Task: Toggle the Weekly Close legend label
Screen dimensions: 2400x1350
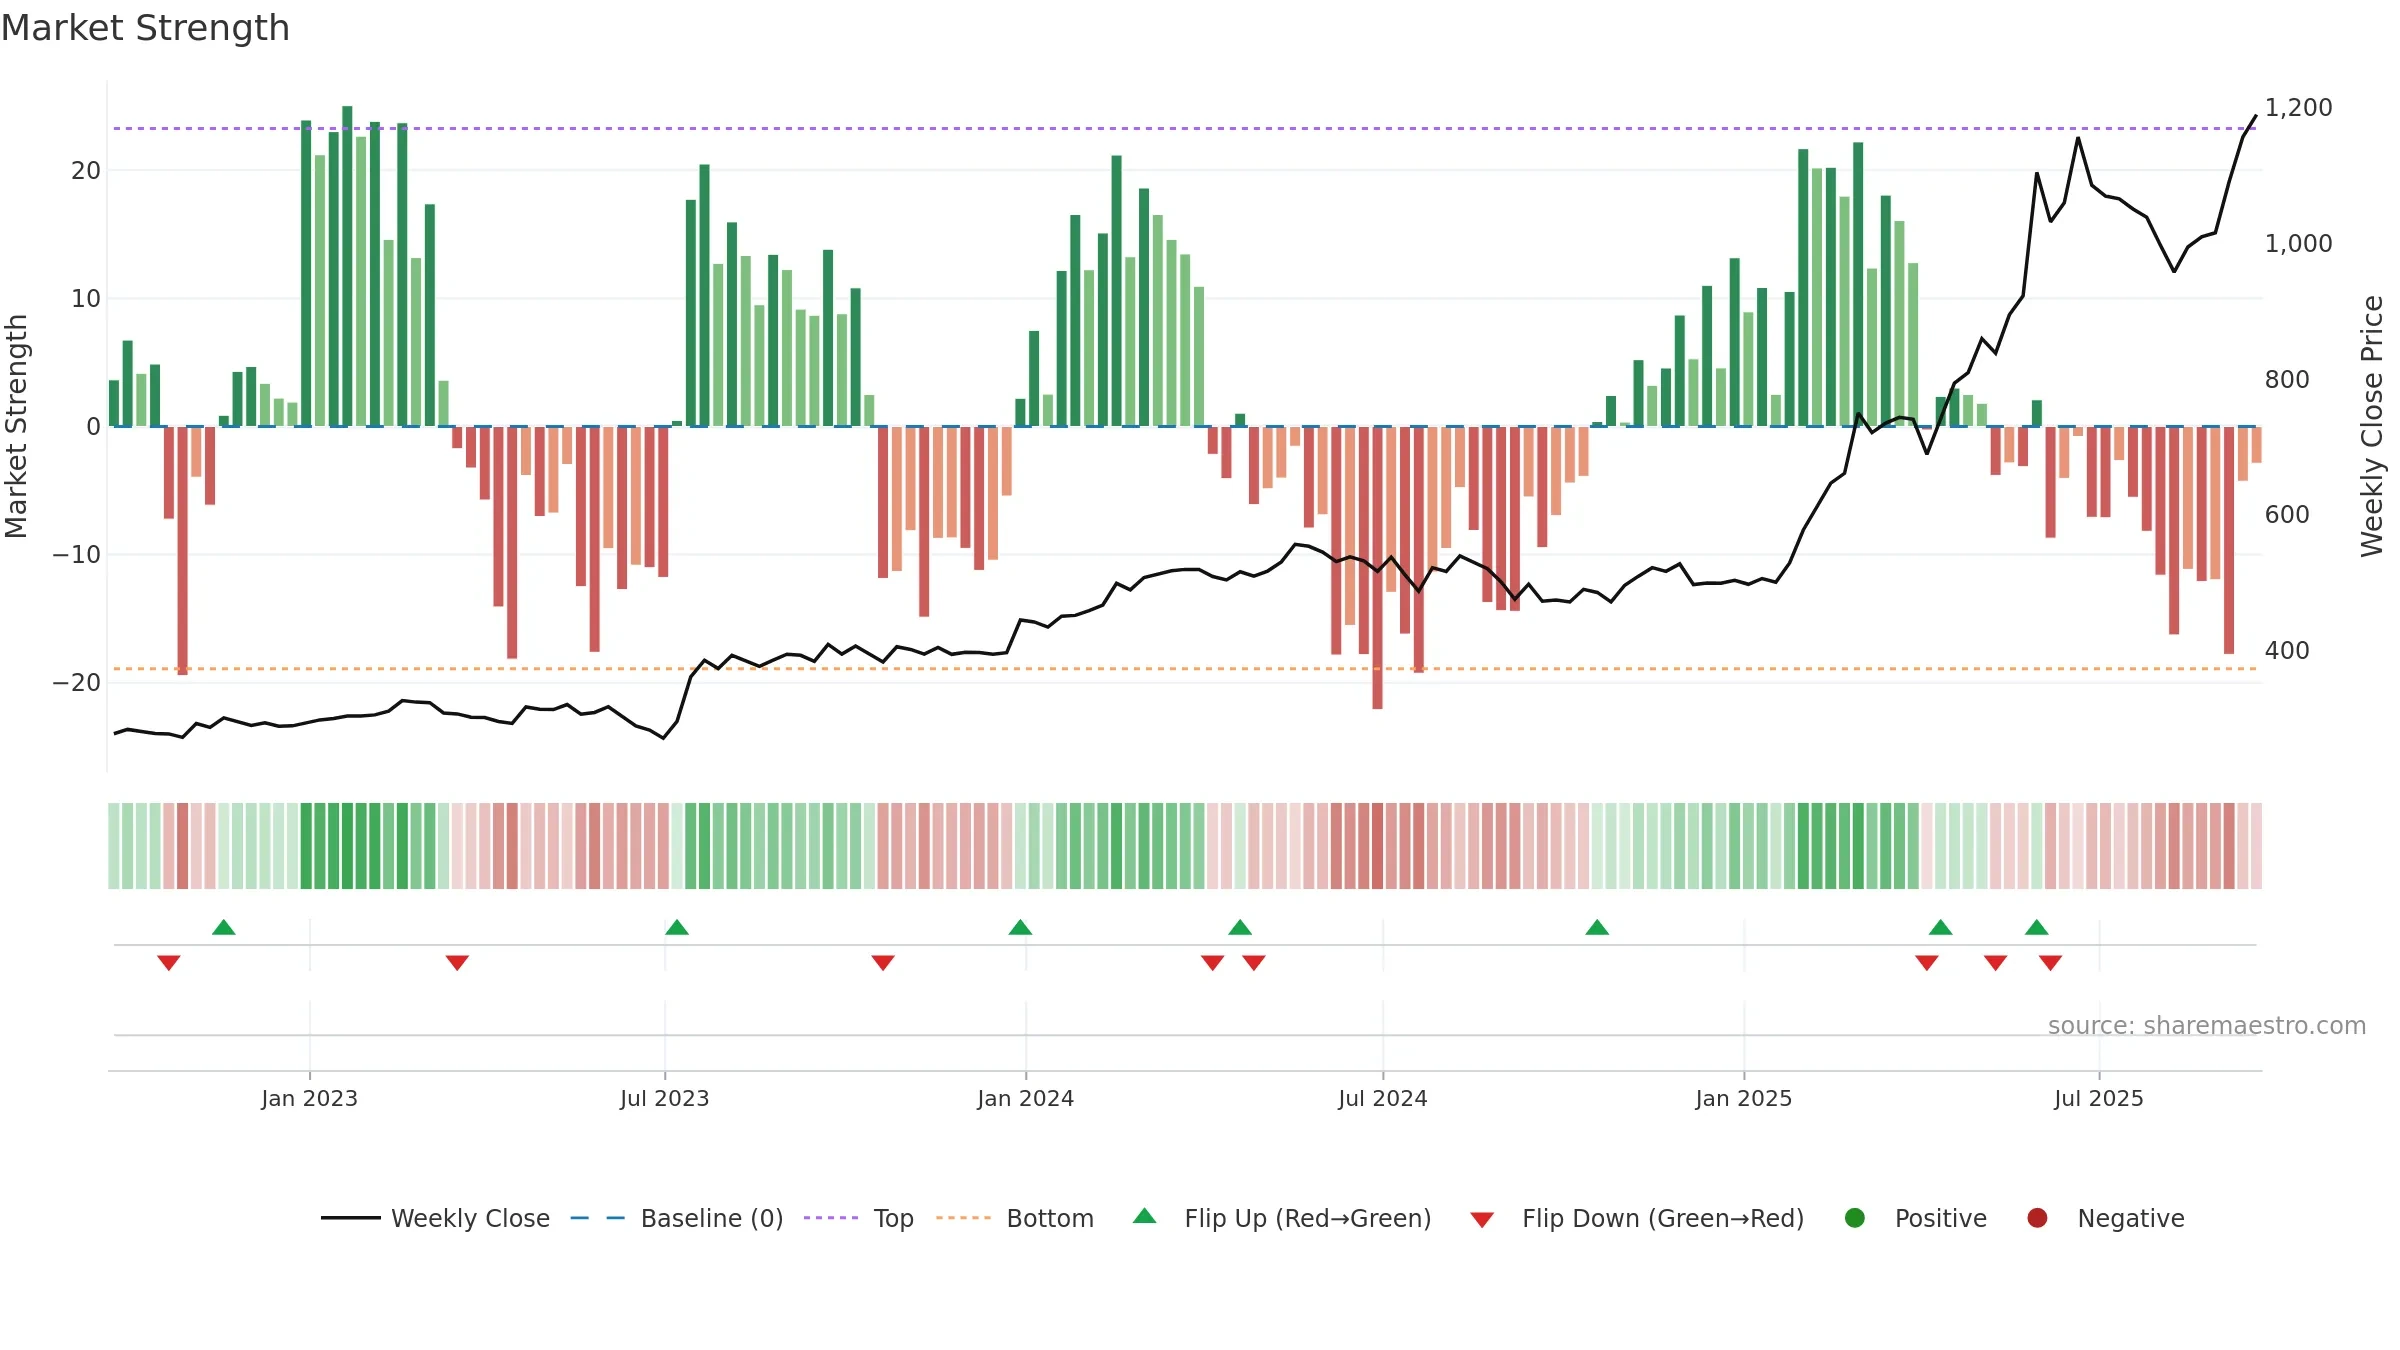Action: [x=470, y=1218]
